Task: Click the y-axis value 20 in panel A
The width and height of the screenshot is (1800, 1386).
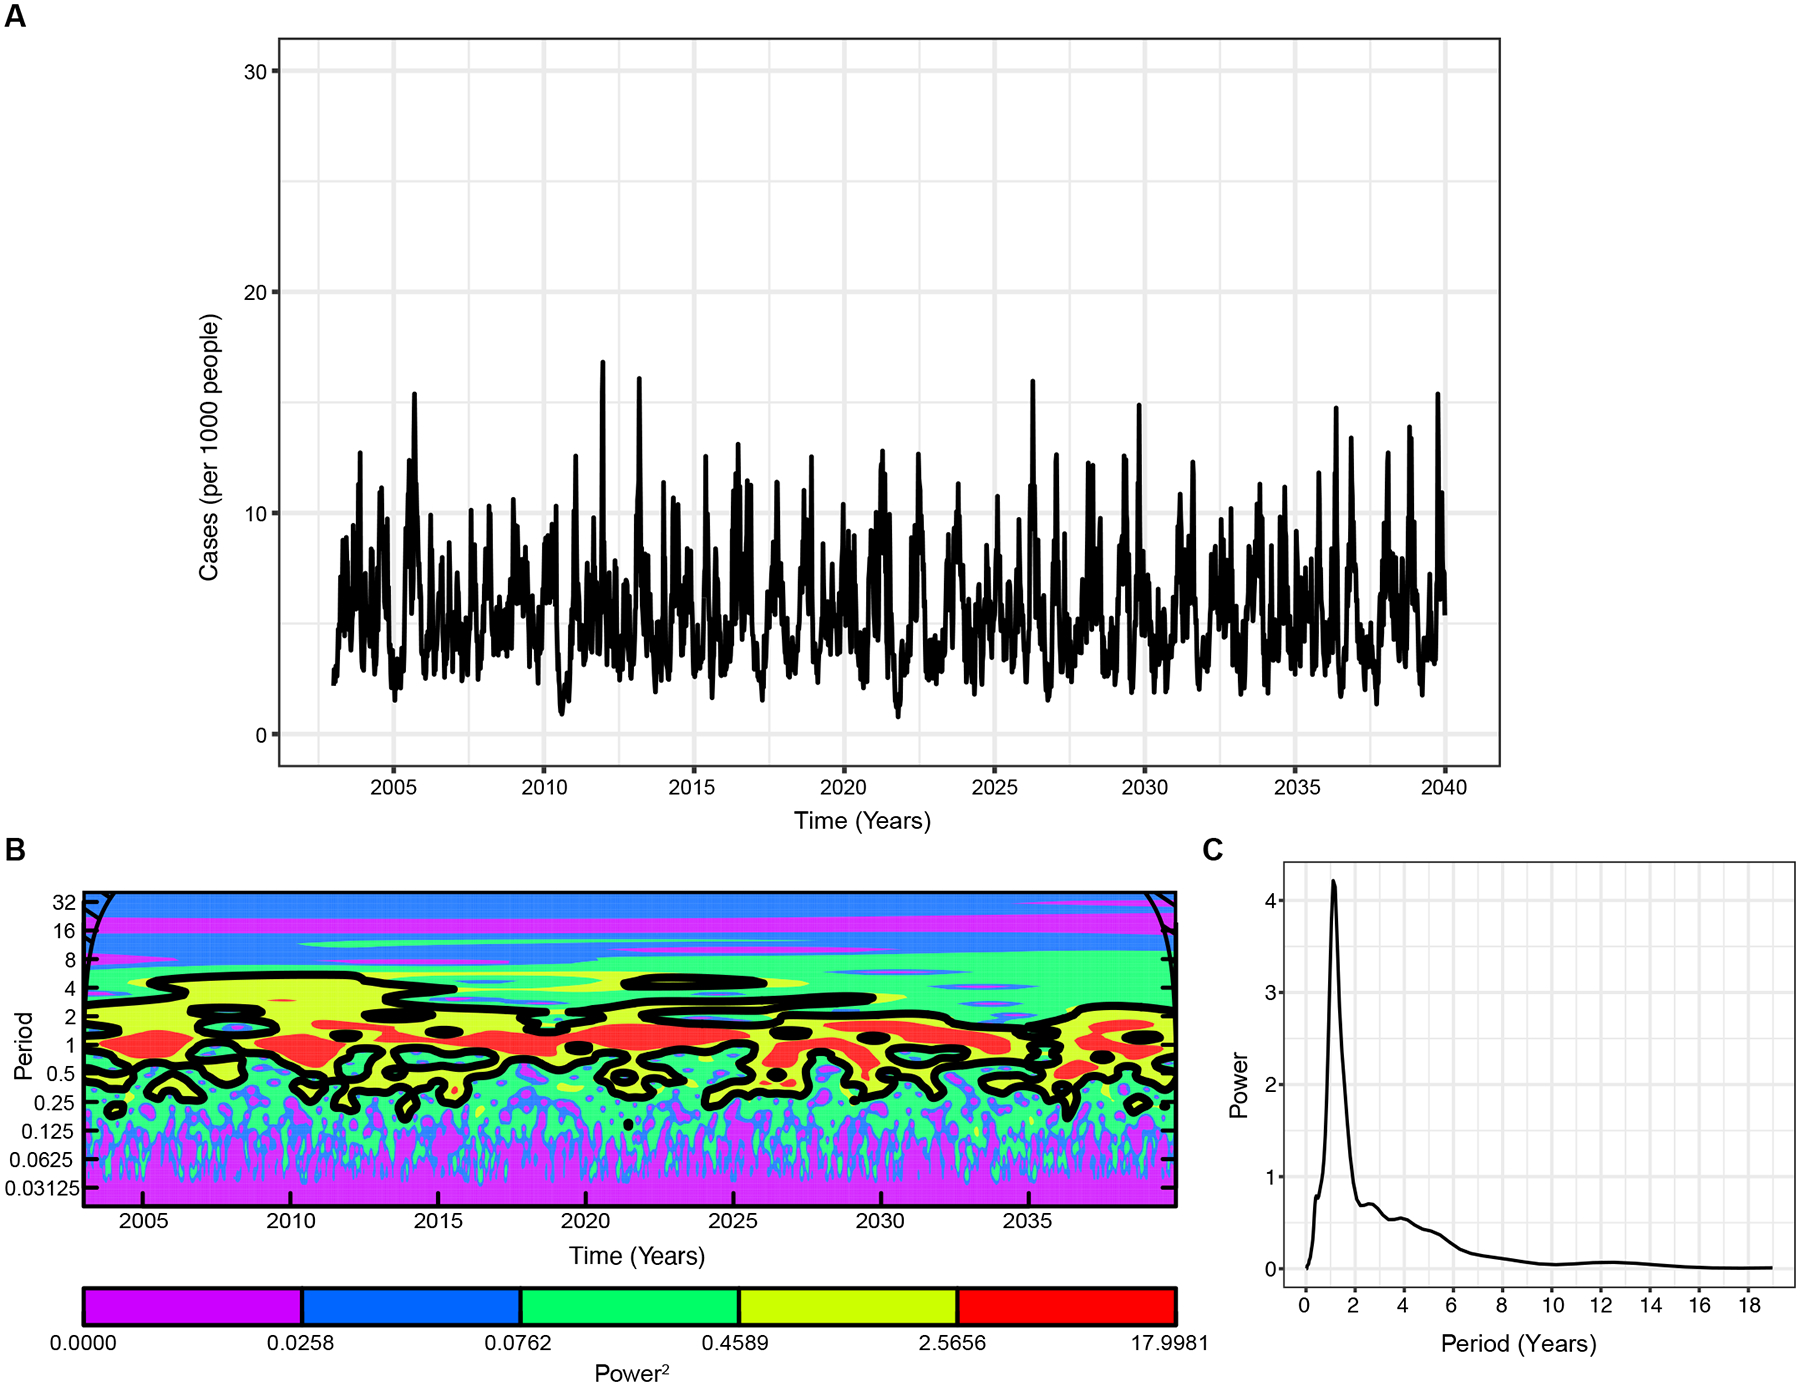Action: pyautogui.click(x=255, y=293)
